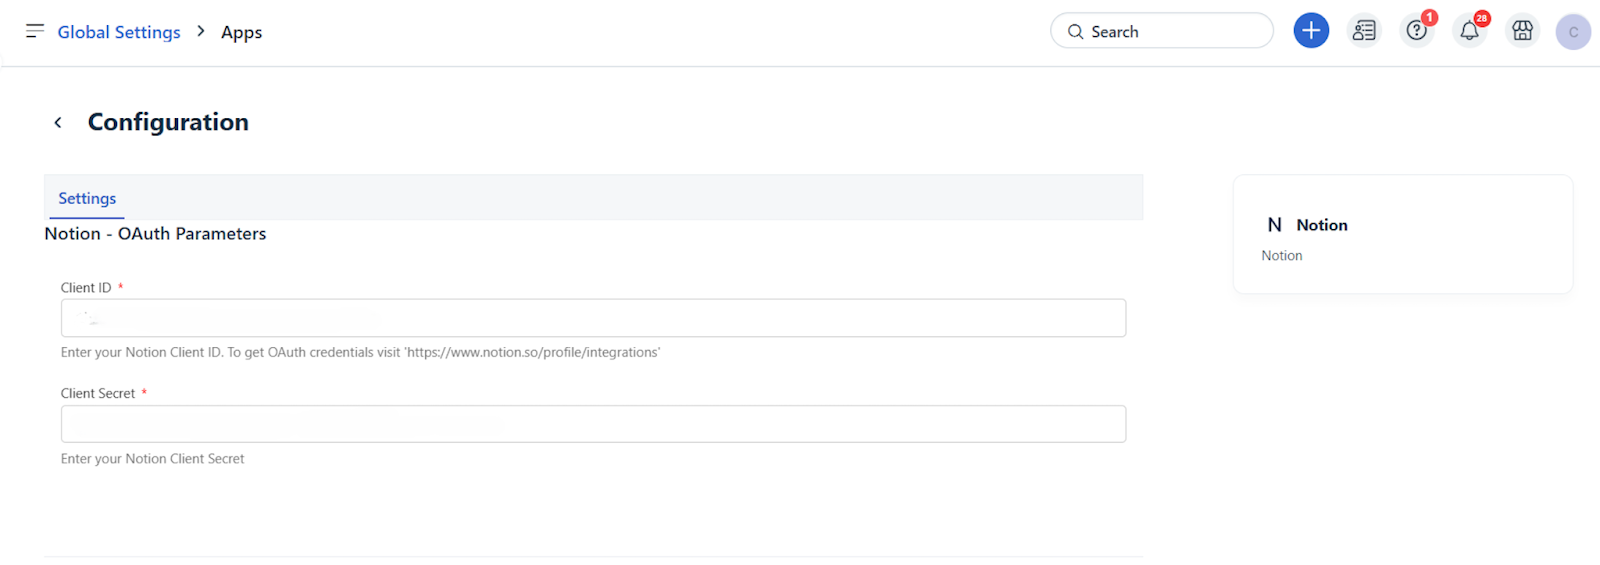Image resolution: width=1600 pixels, height=565 pixels.
Task: Click the Notion subtitle in the card
Action: tap(1282, 256)
